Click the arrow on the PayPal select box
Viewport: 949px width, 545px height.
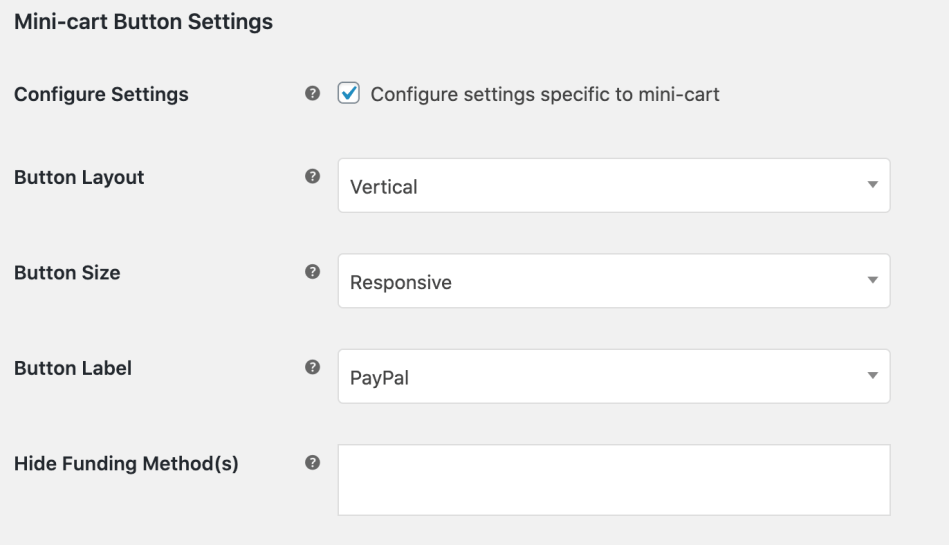point(871,376)
